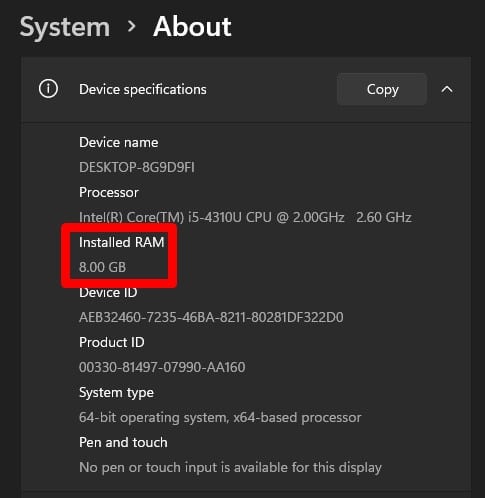485x498 pixels.
Task: Select the 8.00 GB RAM value
Action: (x=103, y=267)
